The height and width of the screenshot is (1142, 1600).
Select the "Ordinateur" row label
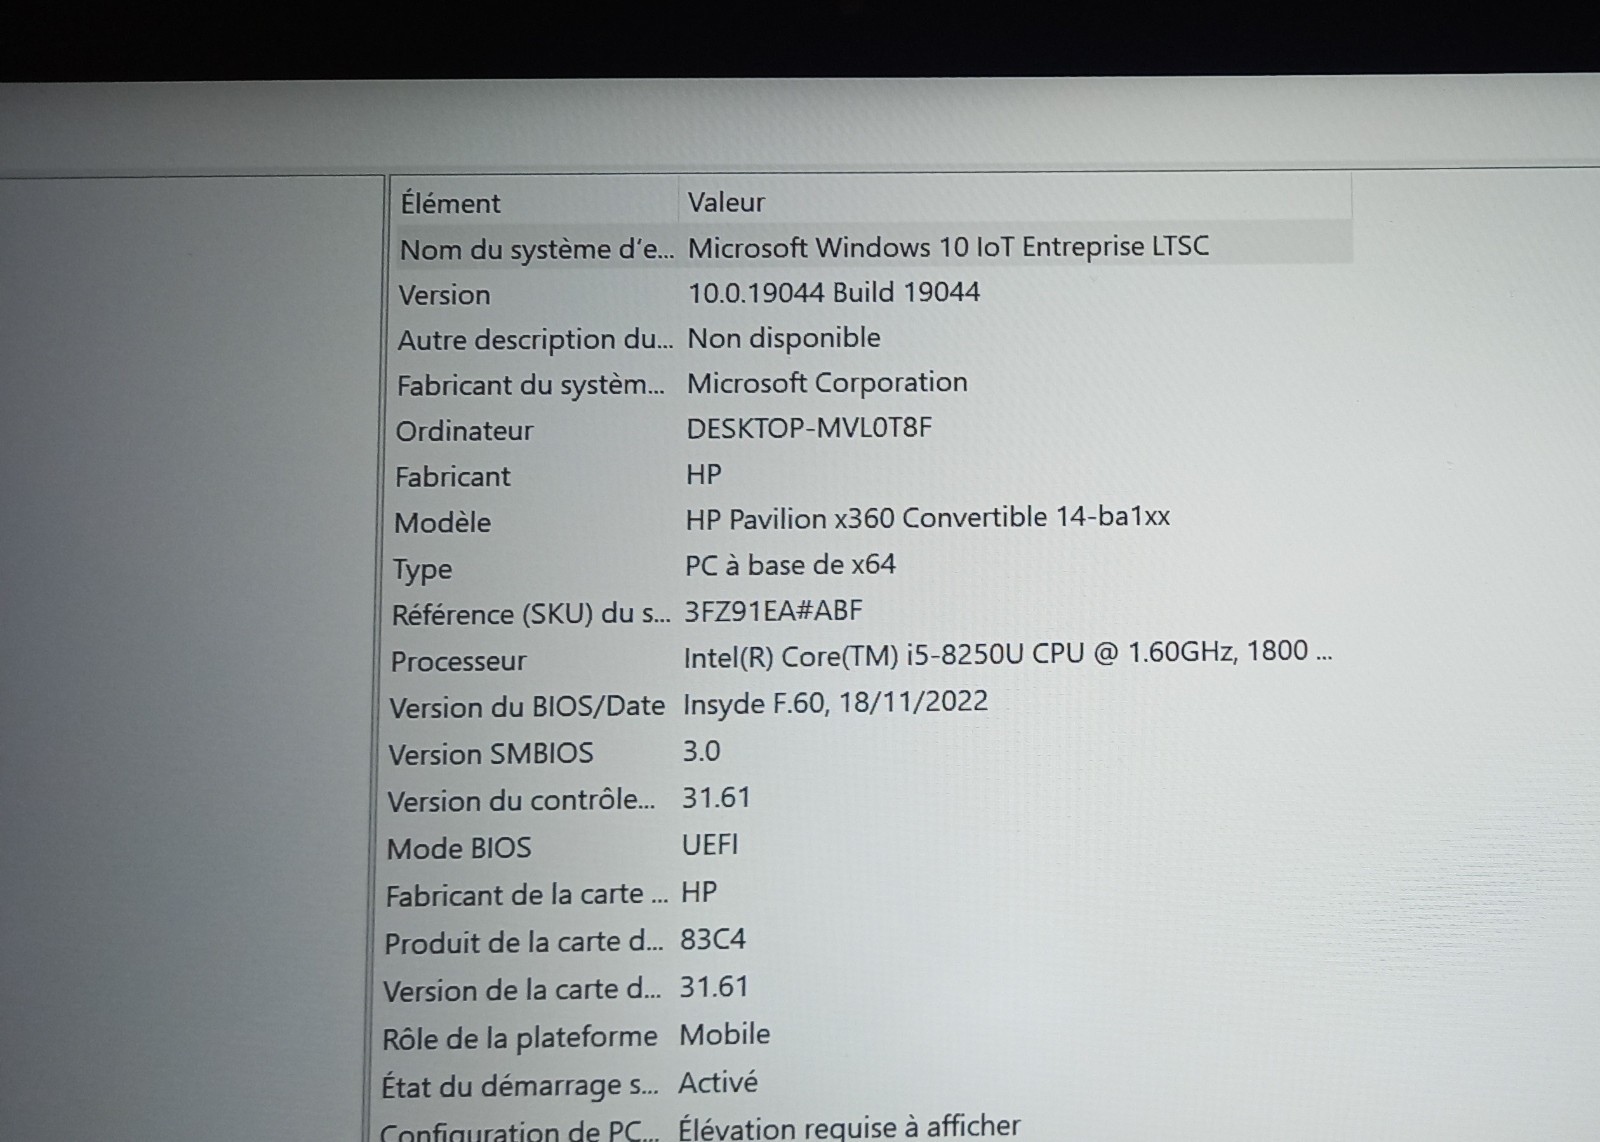[464, 431]
